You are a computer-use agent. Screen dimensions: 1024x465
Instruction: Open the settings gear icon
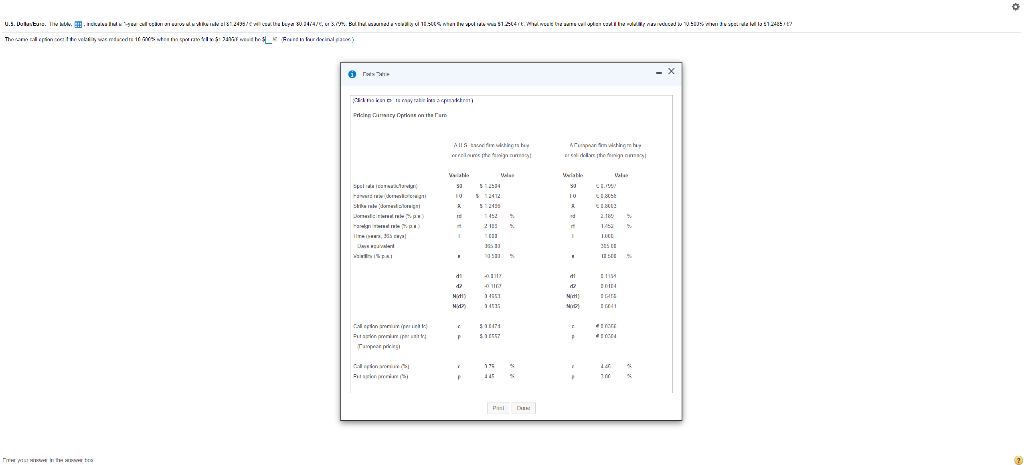coord(1017,5)
